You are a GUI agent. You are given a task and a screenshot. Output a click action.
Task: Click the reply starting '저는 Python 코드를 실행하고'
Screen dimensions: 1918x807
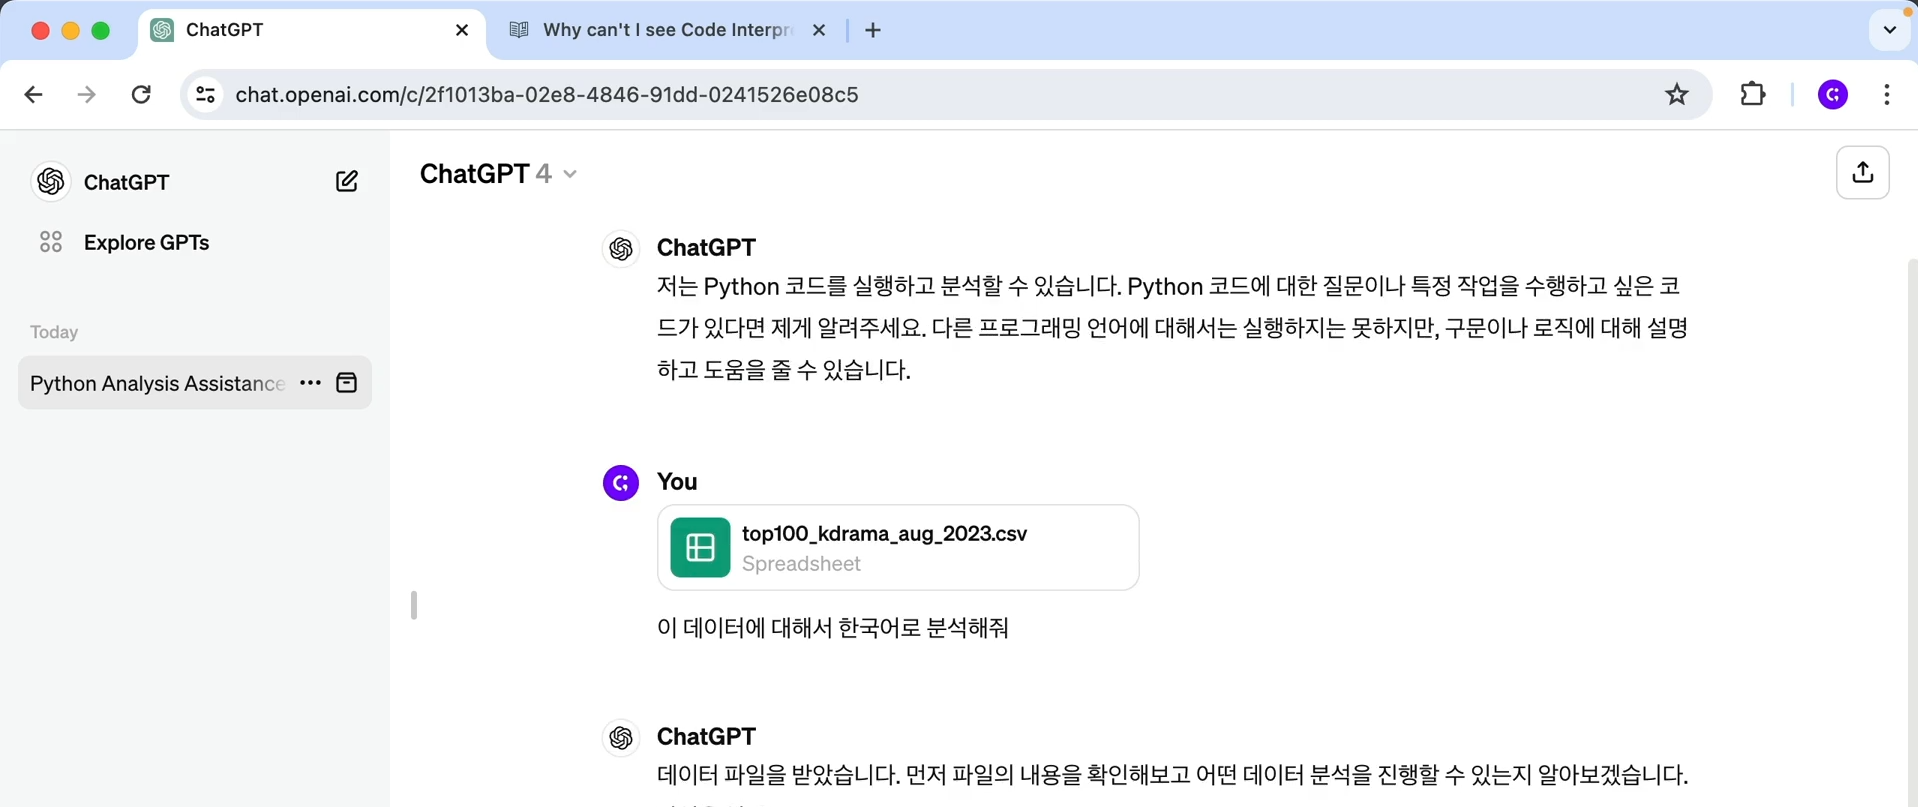point(1172,328)
